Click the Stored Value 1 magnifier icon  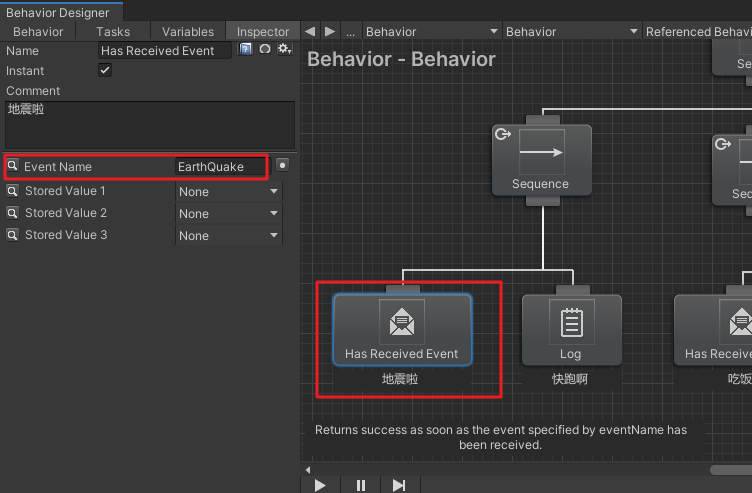tap(12, 191)
